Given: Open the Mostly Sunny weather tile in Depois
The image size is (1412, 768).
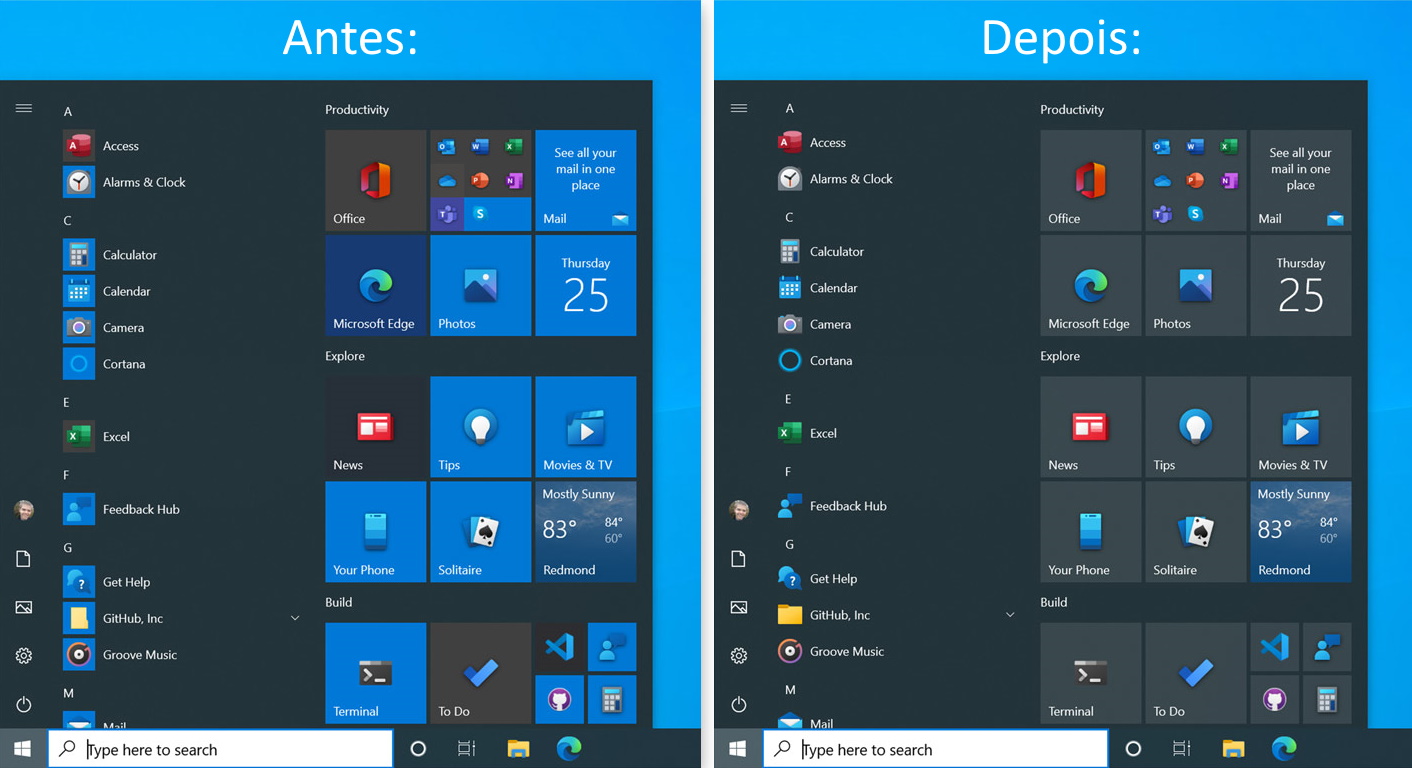Looking at the screenshot, I should click(1301, 532).
